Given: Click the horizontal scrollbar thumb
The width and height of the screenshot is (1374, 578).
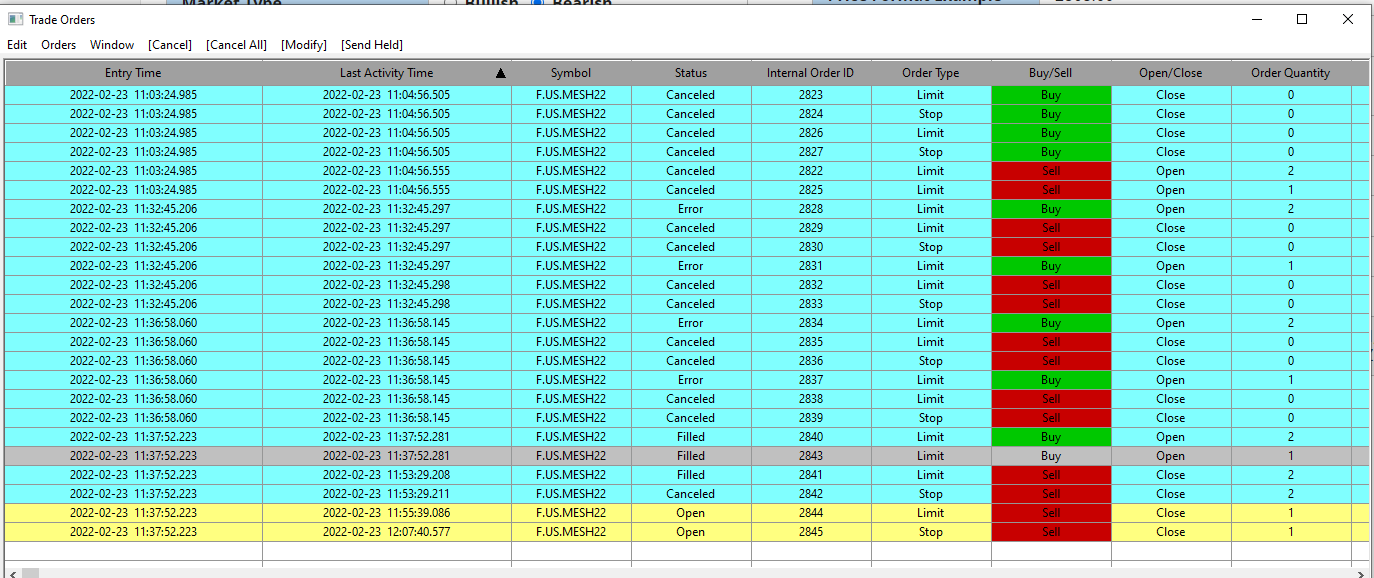Looking at the screenshot, I should 31,573.
